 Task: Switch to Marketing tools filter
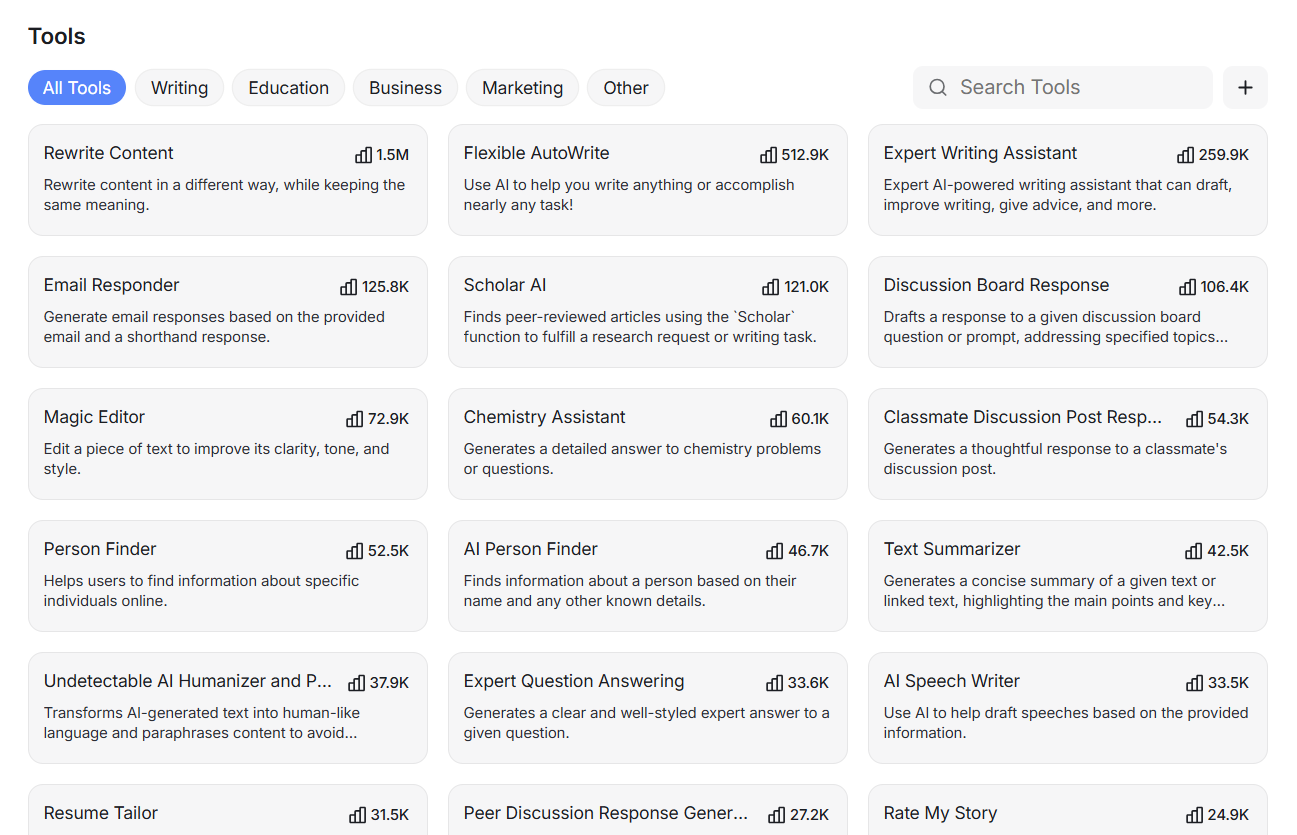point(523,88)
